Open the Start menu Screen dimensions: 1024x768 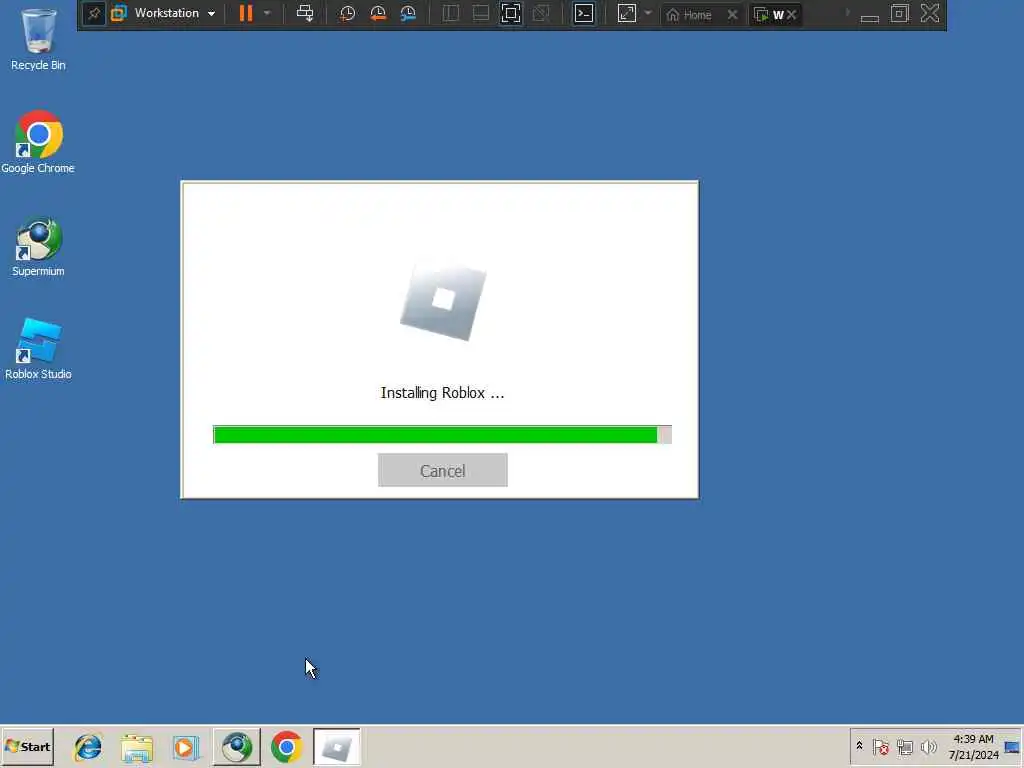coord(27,746)
